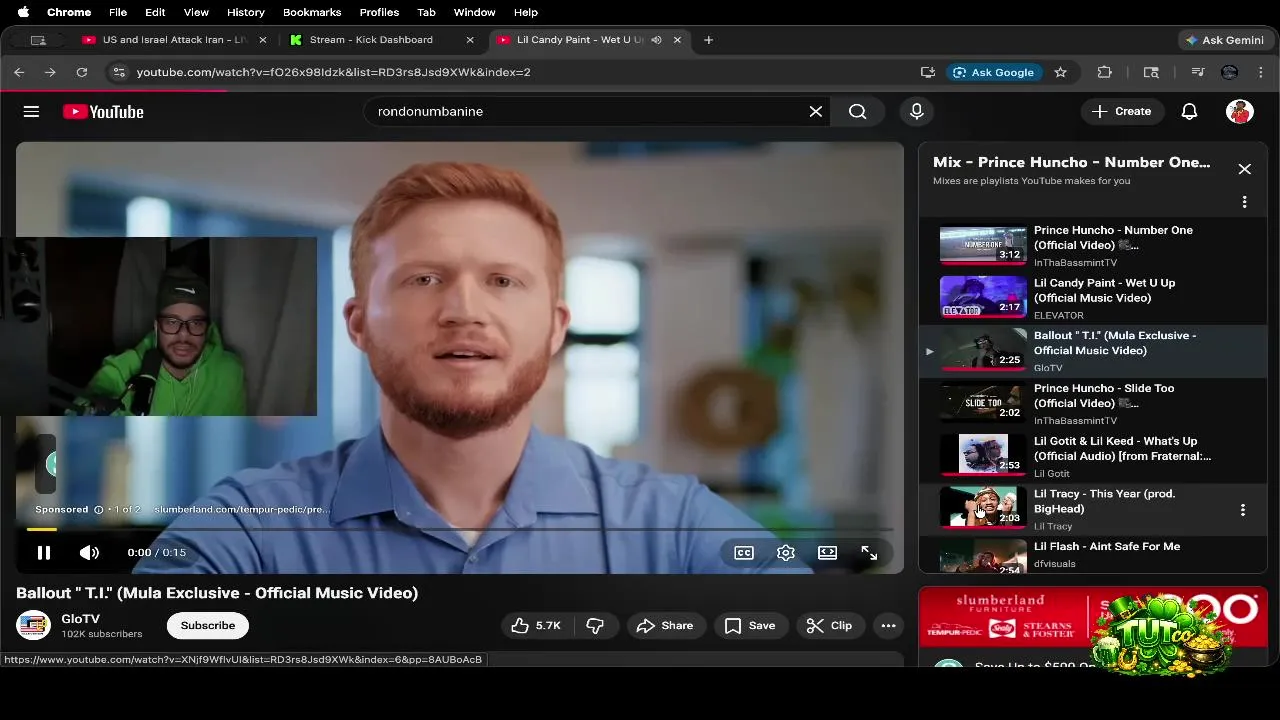1280x720 pixels.
Task: Play Prince Huncho Slide Too video
Action: click(x=1093, y=404)
